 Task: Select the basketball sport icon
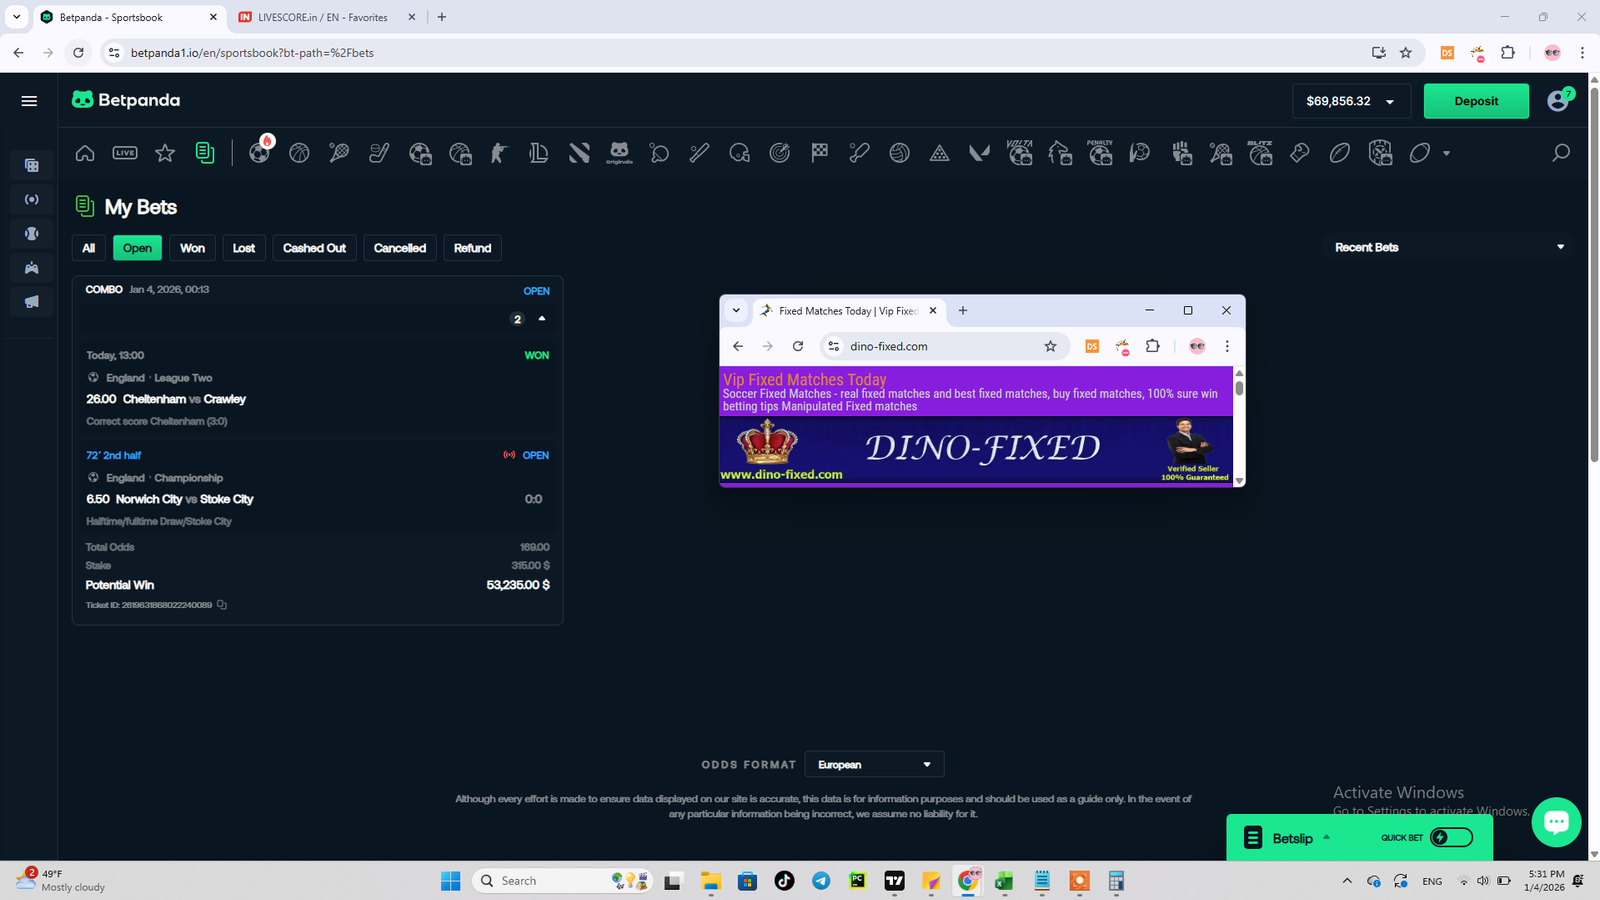click(299, 153)
